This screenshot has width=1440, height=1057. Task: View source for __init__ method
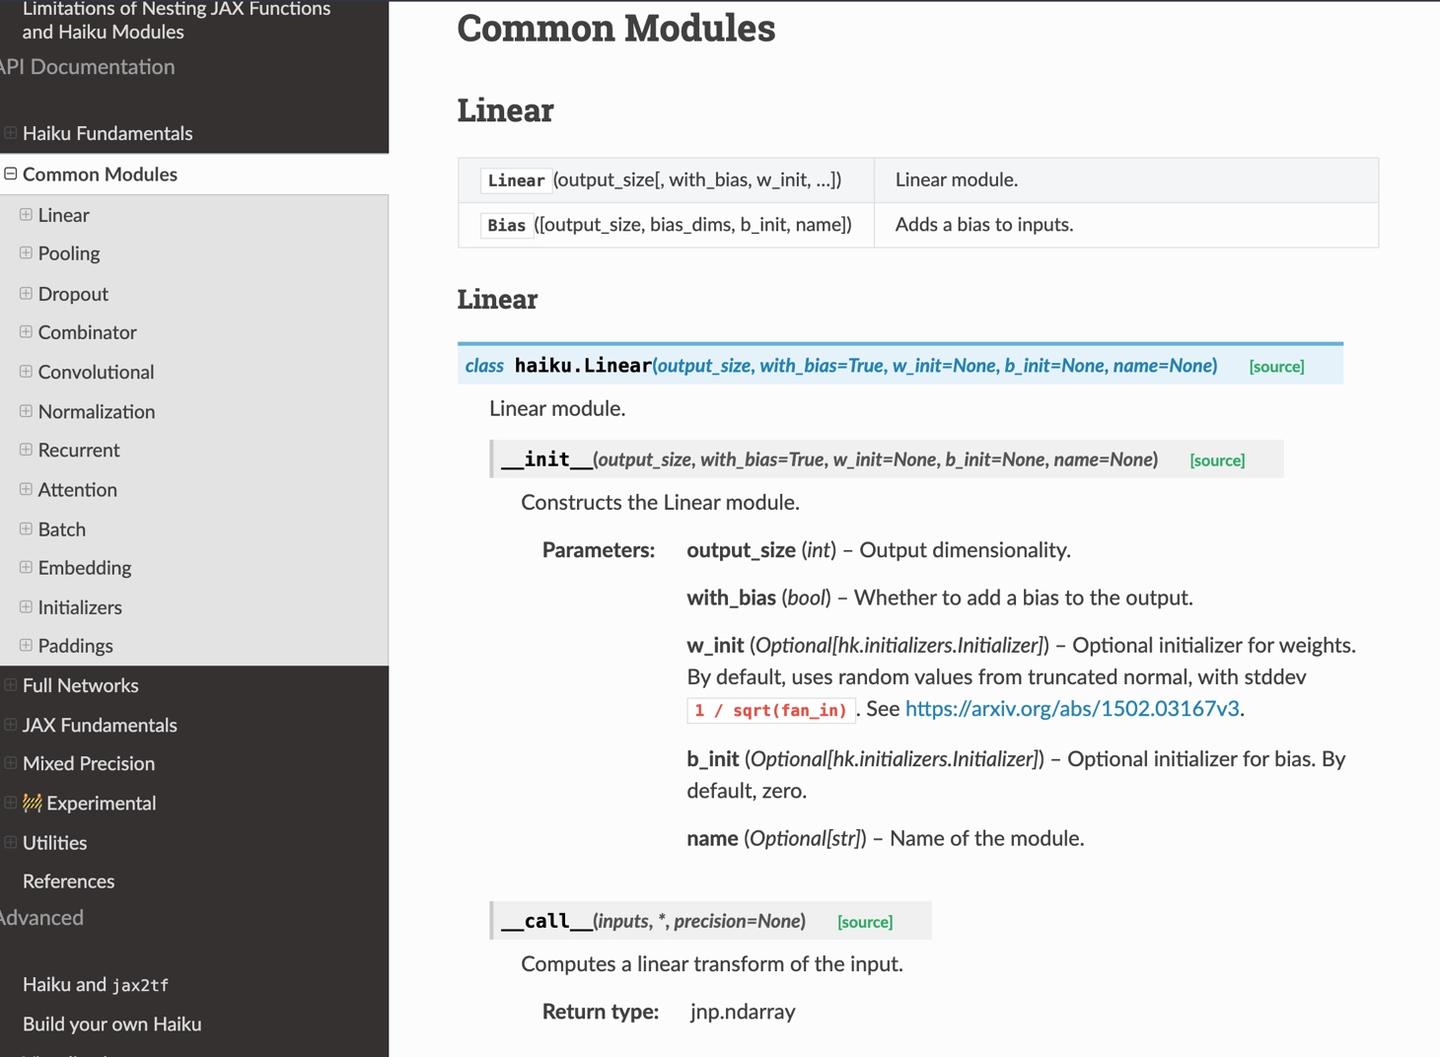[1217, 461]
